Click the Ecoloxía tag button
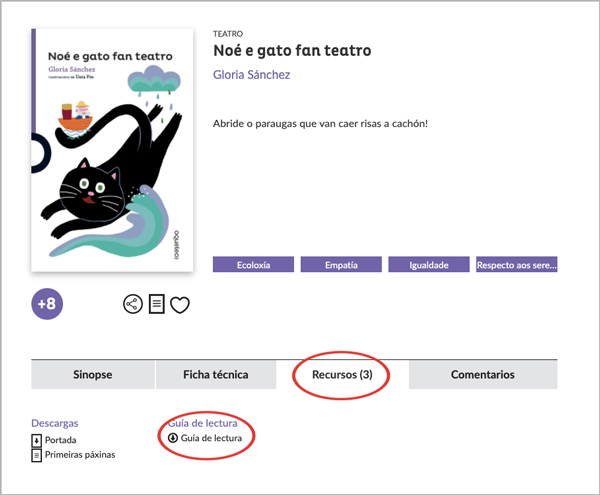Image resolution: width=600 pixels, height=495 pixels. 253,265
